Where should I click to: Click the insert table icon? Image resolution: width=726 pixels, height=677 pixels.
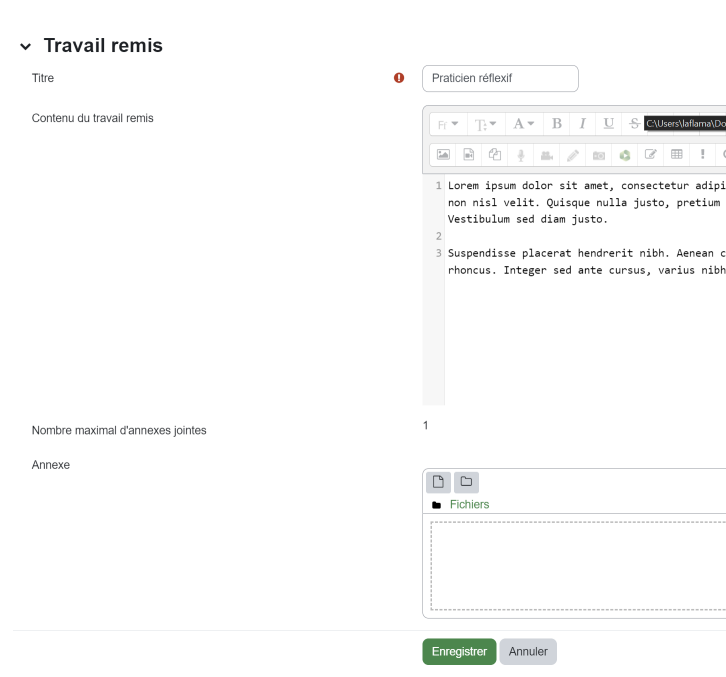coord(677,154)
